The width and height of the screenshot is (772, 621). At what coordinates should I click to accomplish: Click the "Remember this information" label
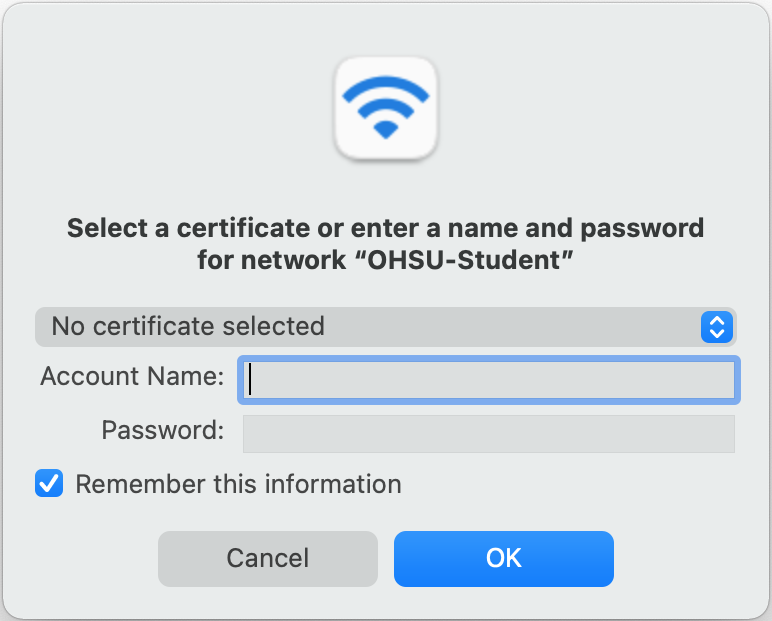coord(238,484)
